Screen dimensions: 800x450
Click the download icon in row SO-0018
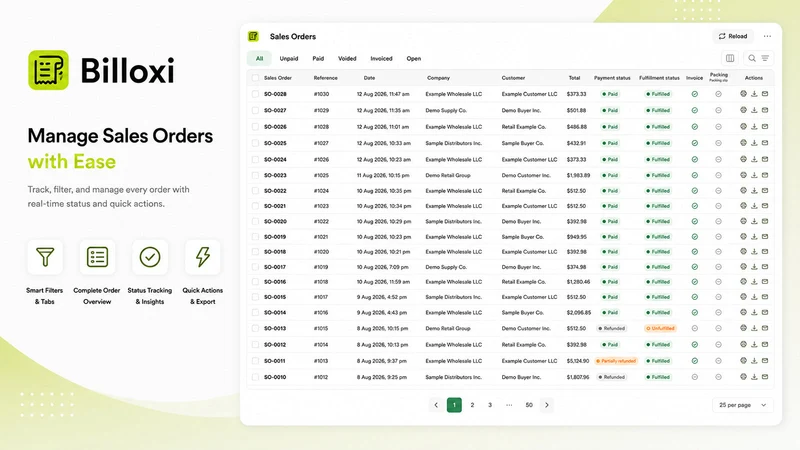[754, 252]
